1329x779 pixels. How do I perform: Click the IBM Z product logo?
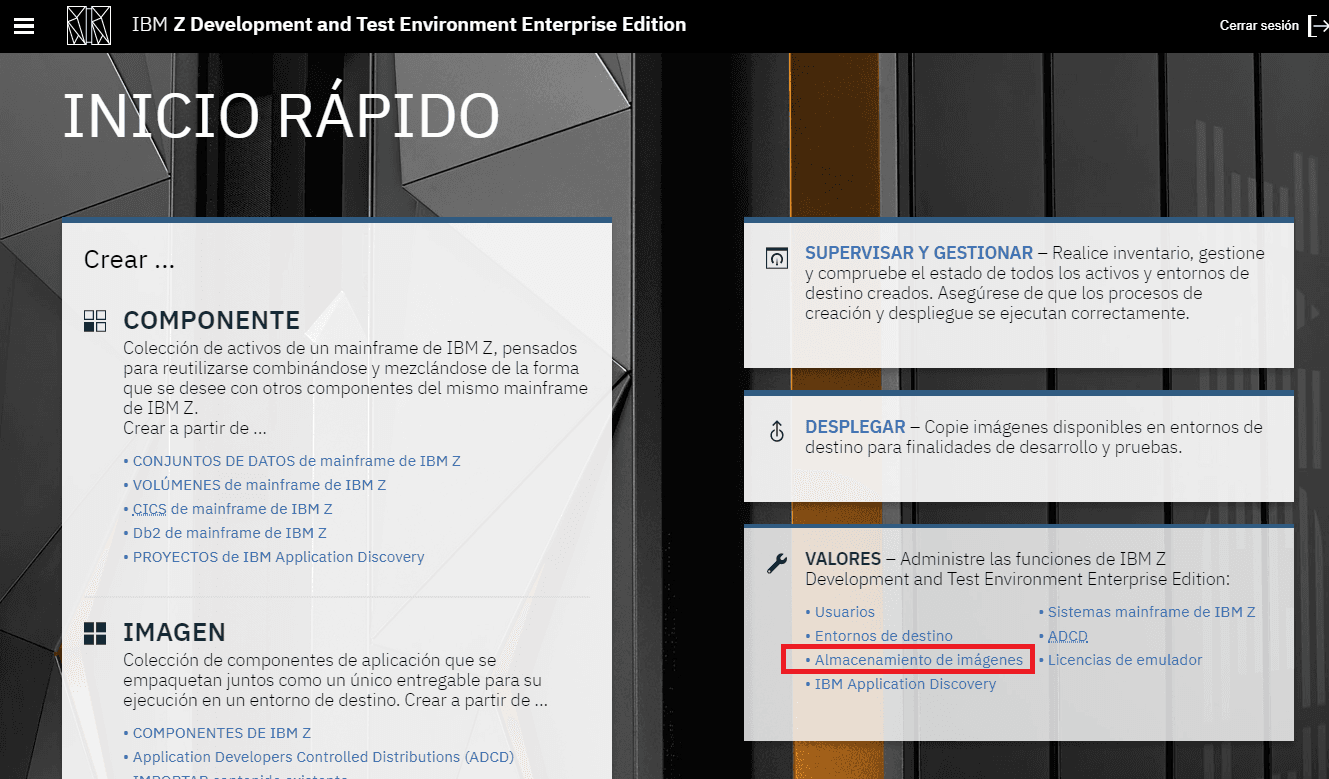tap(88, 26)
